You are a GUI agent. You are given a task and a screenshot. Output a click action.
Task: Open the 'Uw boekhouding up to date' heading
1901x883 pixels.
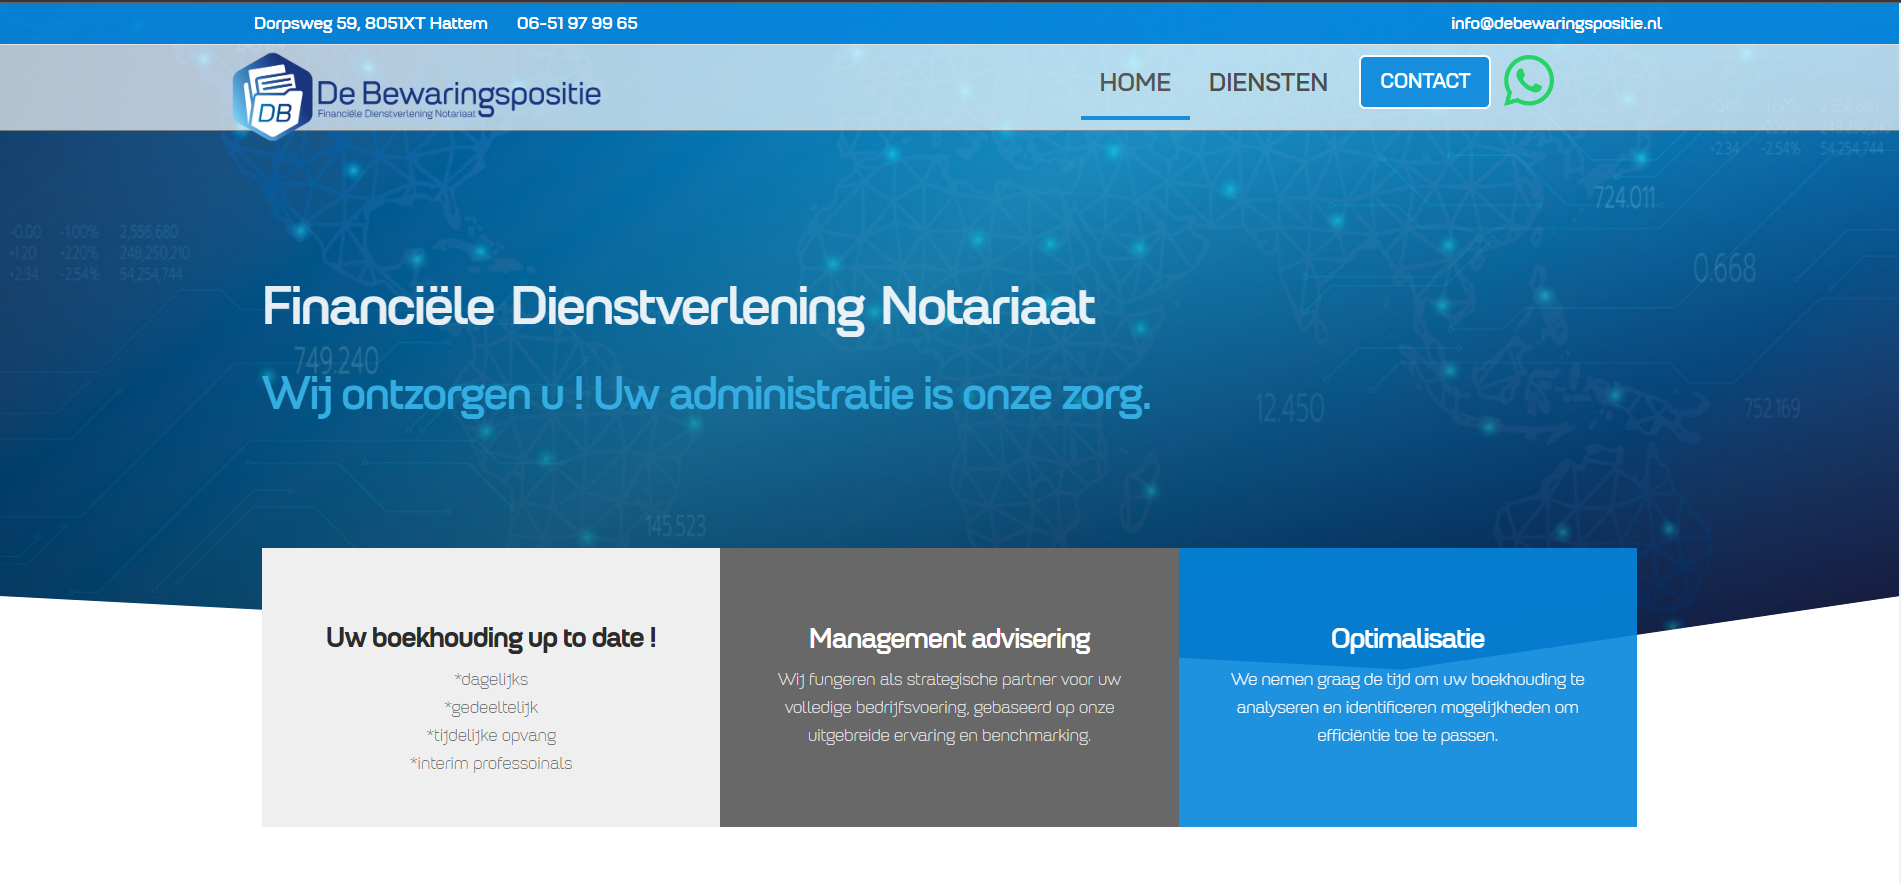pyautogui.click(x=490, y=638)
